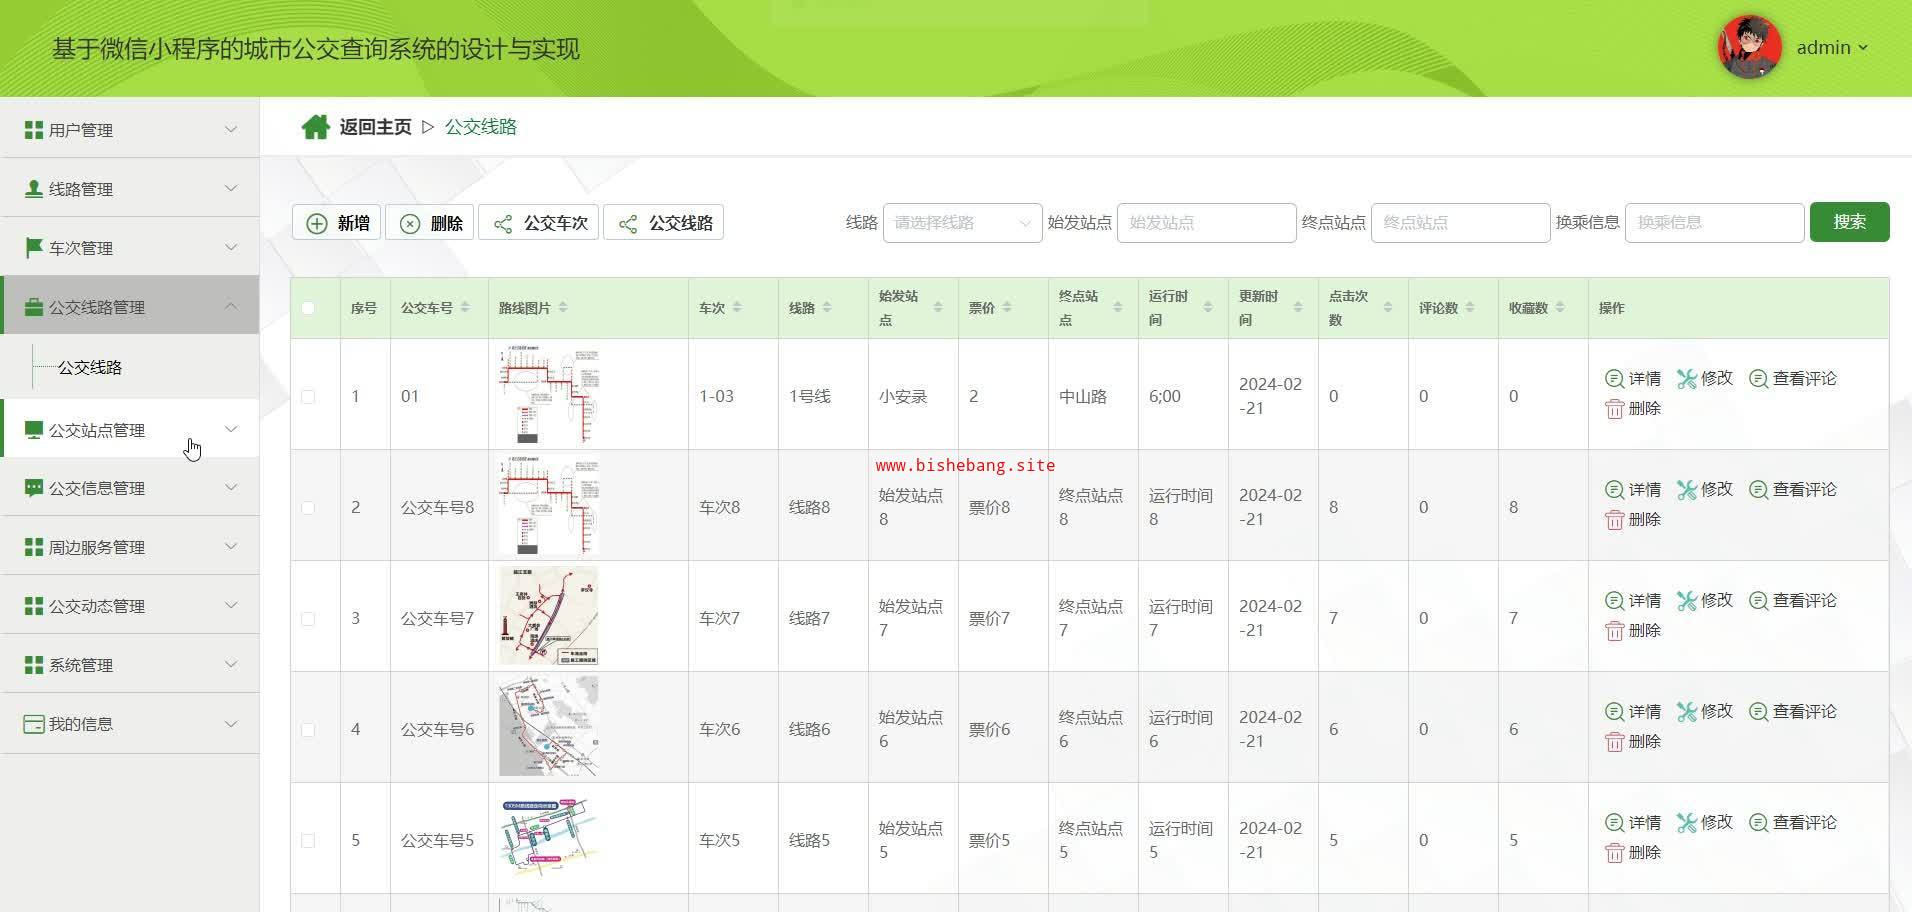The height and width of the screenshot is (912, 1912).
Task: Click the 删除 trash icon in row 3
Action: 1614,631
